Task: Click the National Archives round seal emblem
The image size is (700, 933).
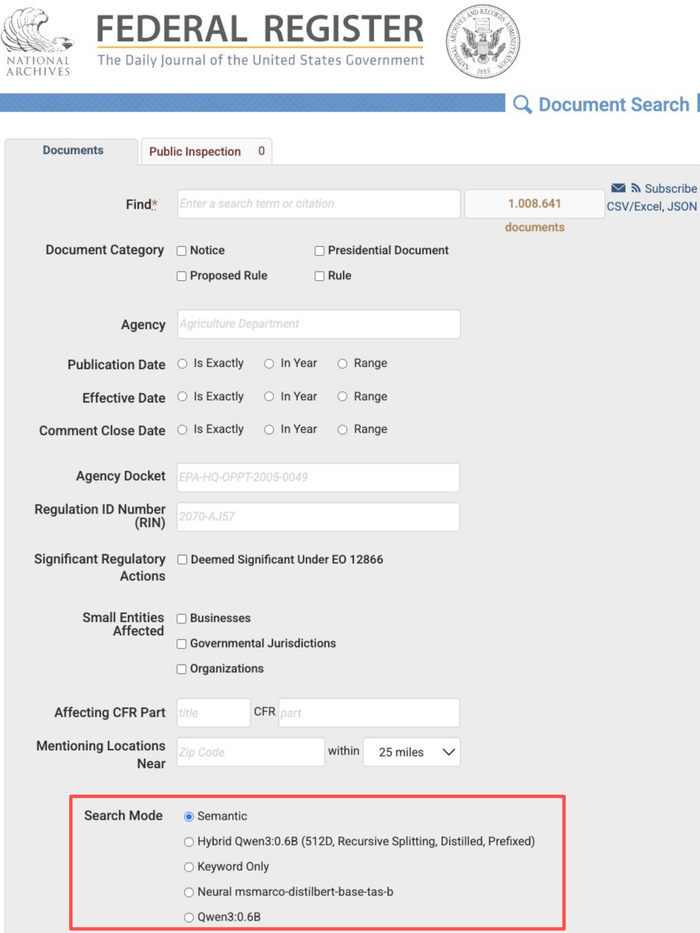Action: 482,42
